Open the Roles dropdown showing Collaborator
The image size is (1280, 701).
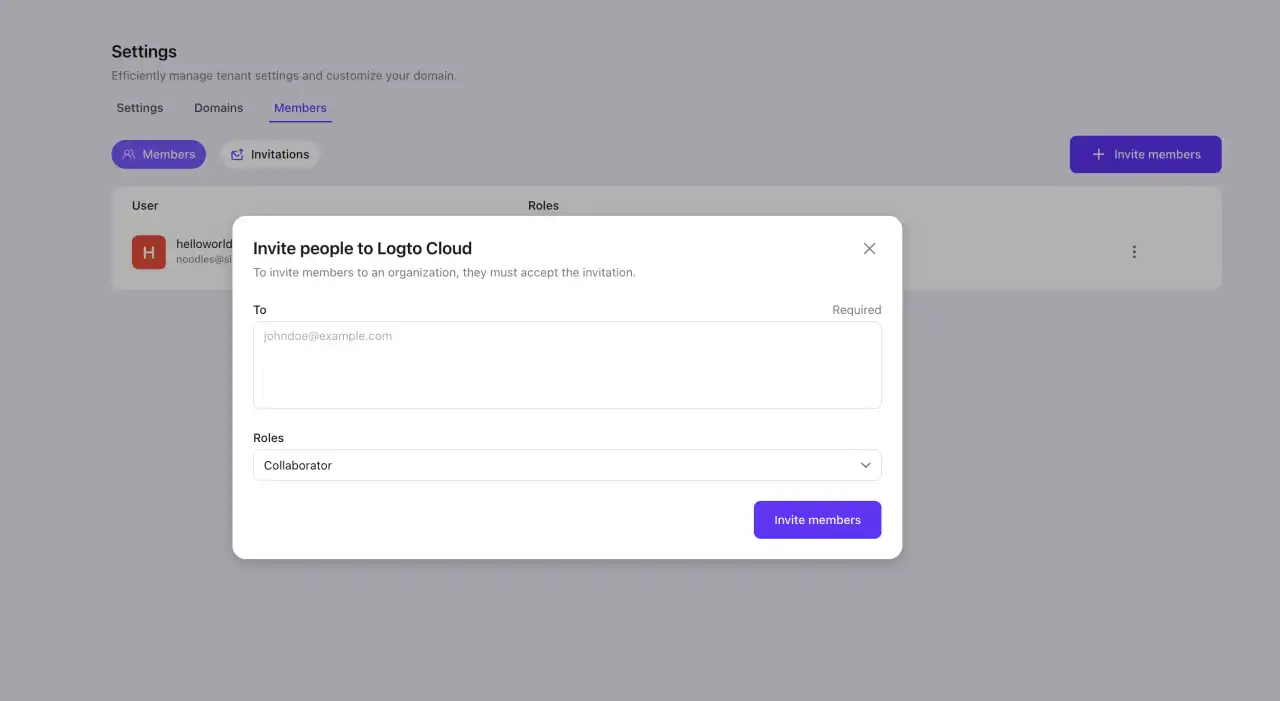pyautogui.click(x=567, y=465)
